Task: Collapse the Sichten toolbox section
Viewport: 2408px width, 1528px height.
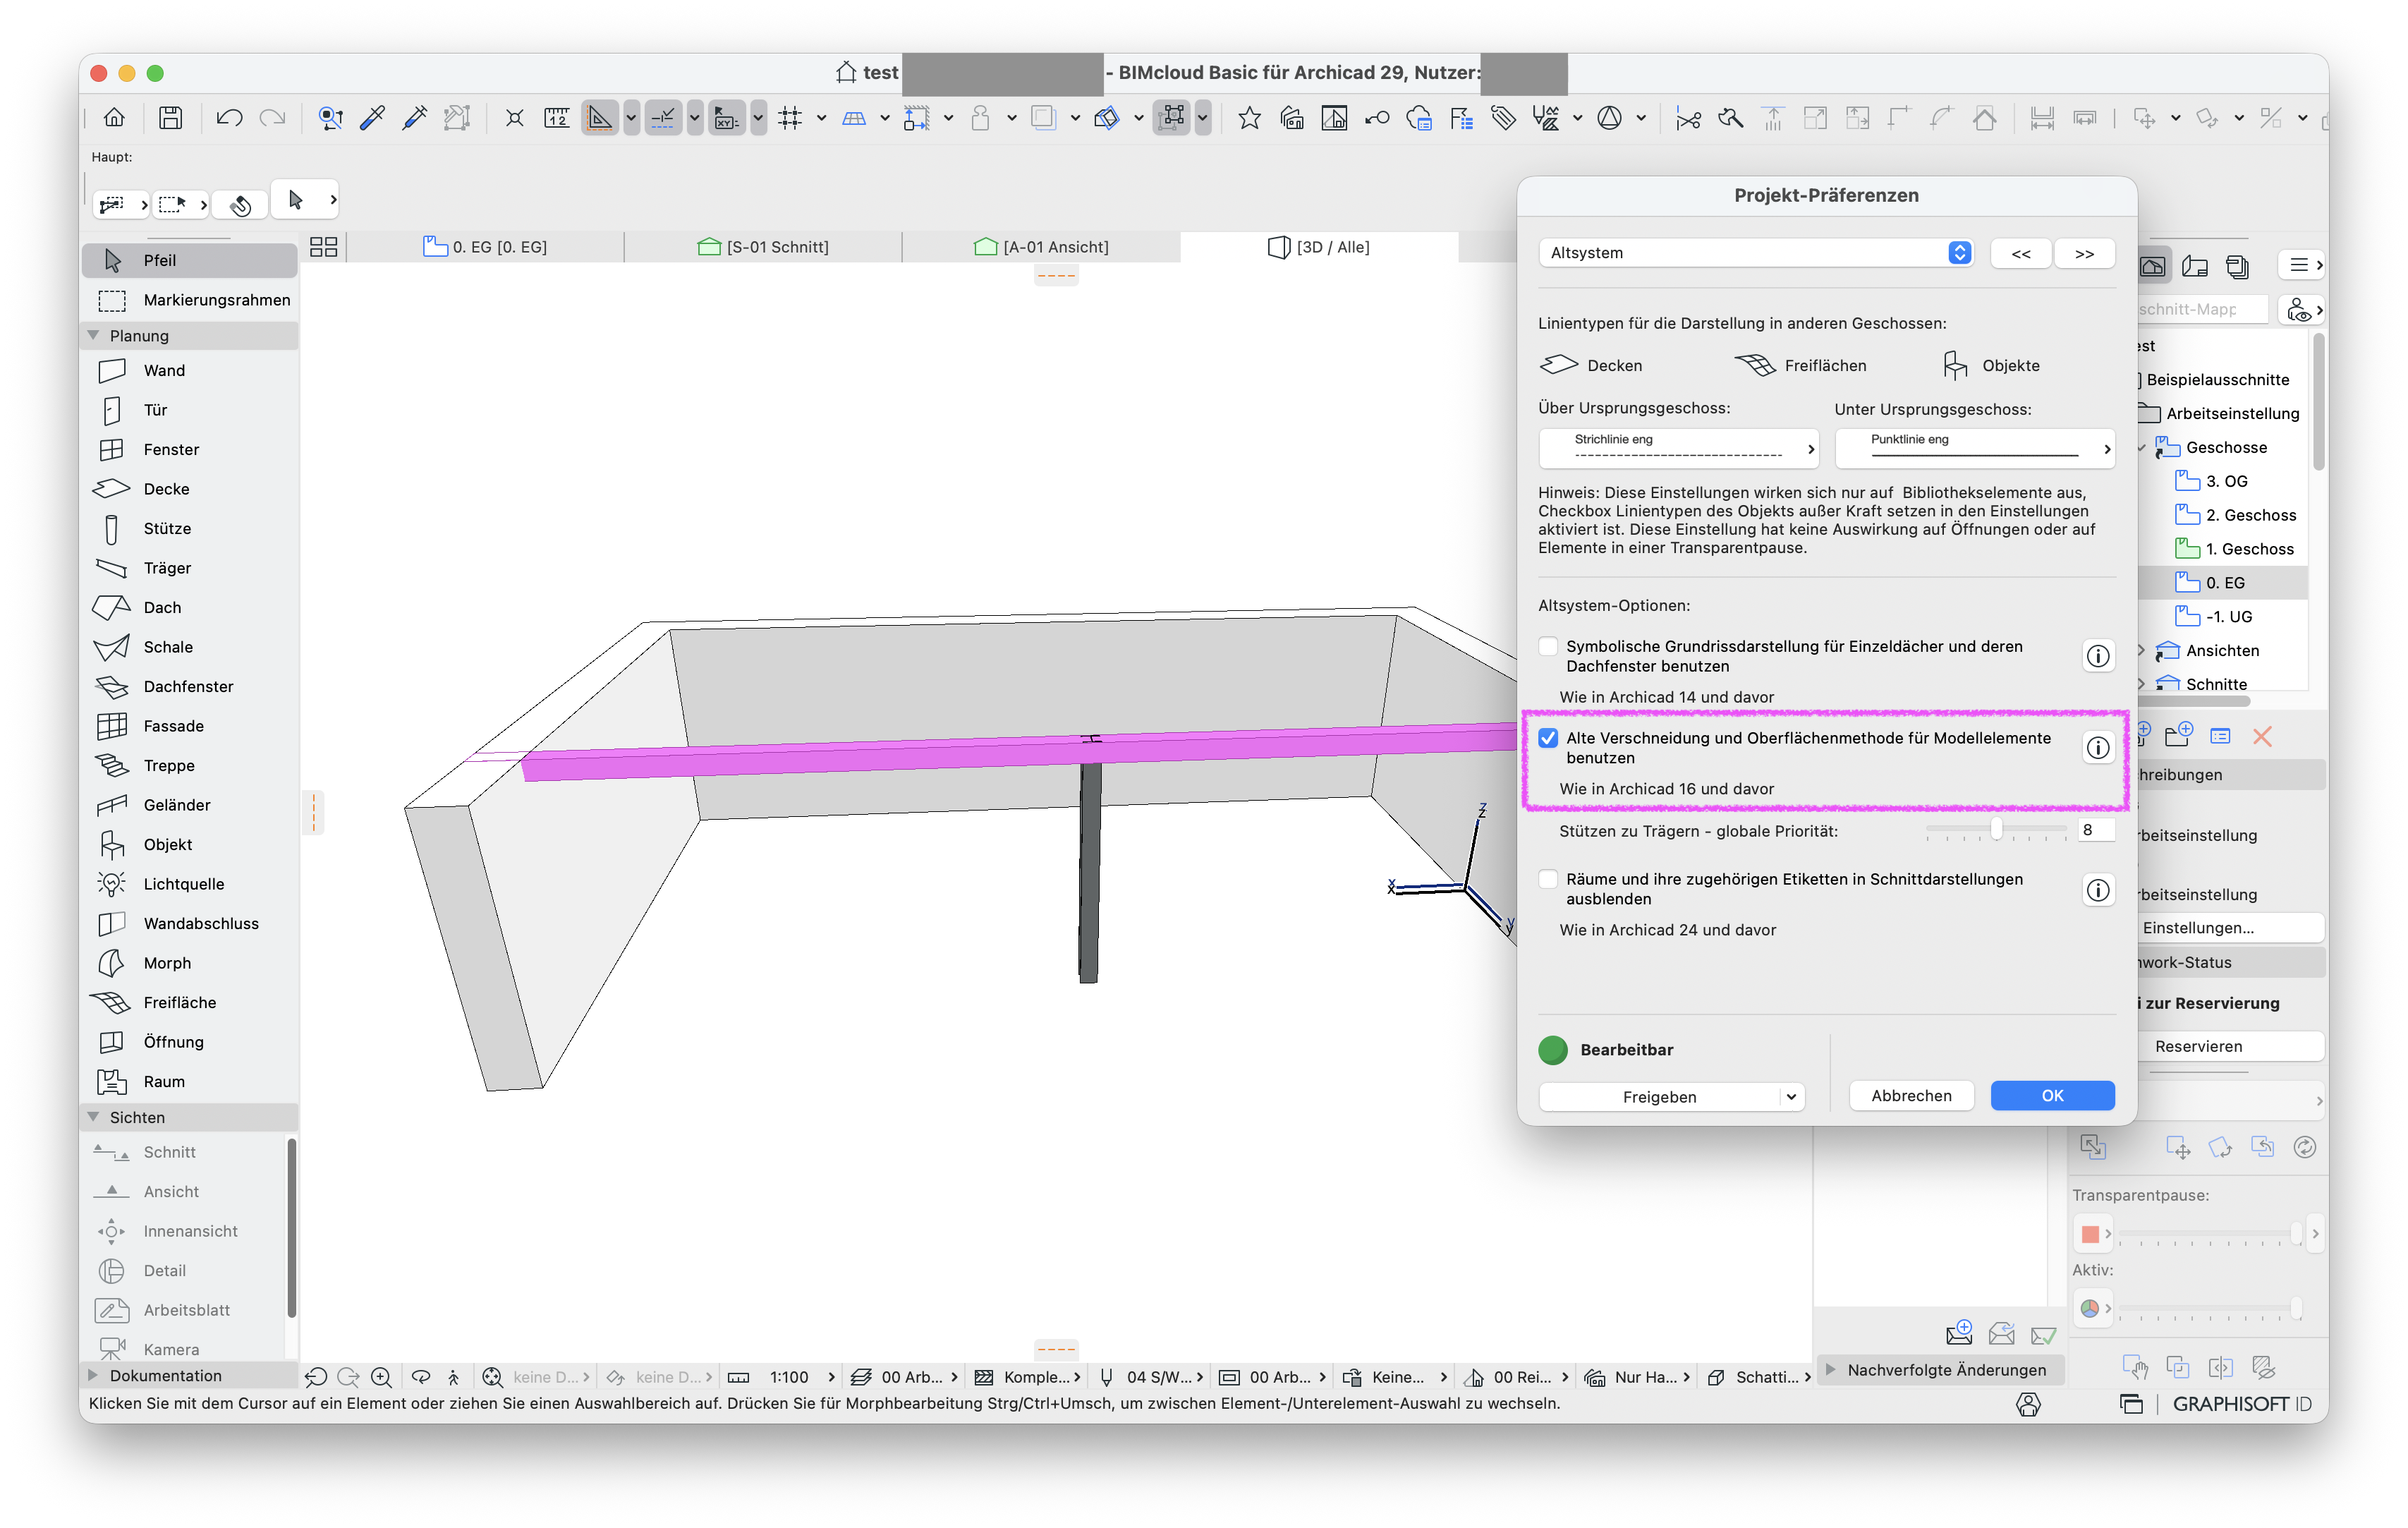Action: [93, 1117]
